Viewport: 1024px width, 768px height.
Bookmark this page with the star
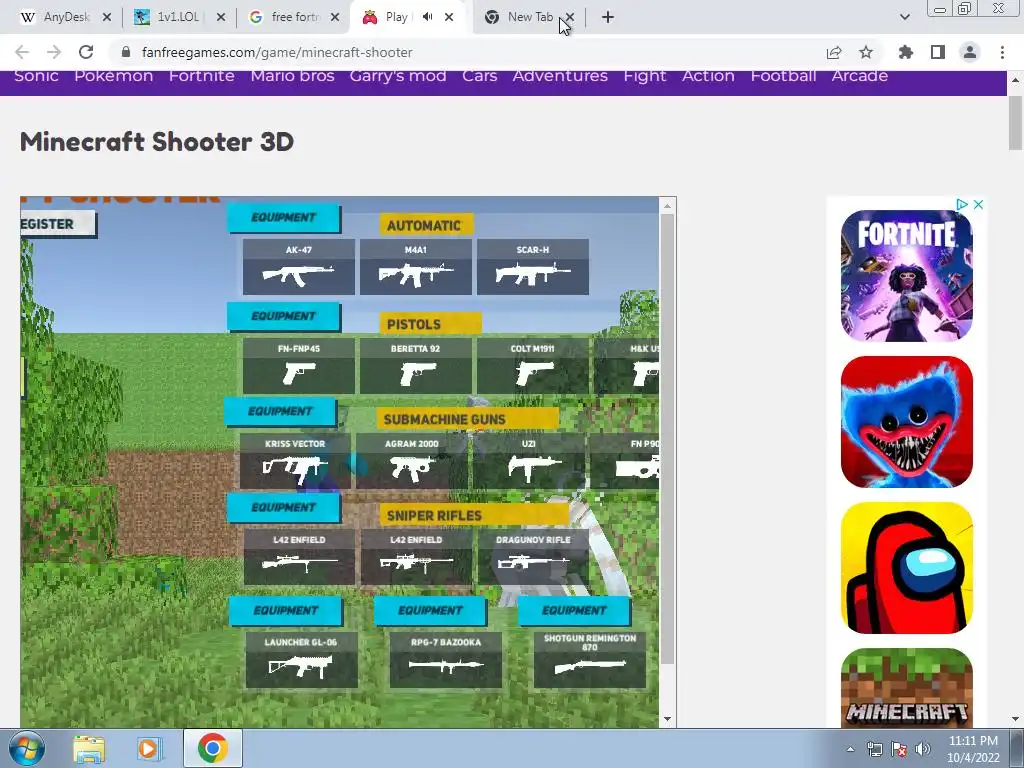(865, 52)
